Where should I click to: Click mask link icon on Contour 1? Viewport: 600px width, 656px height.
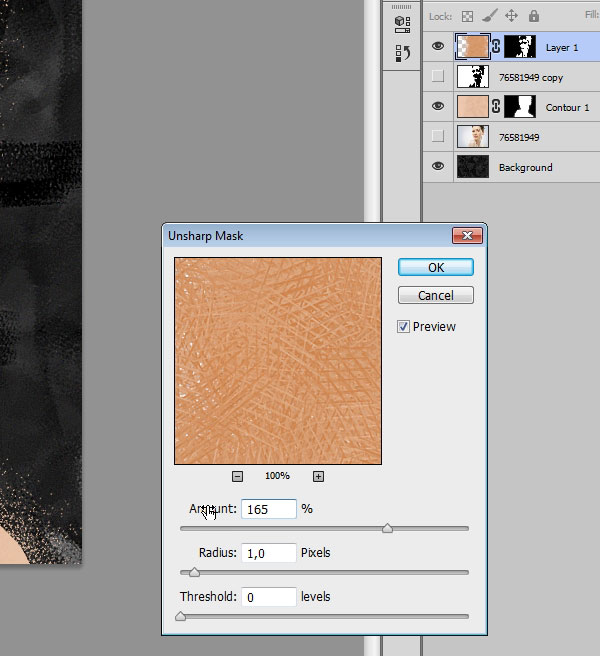tap(496, 107)
